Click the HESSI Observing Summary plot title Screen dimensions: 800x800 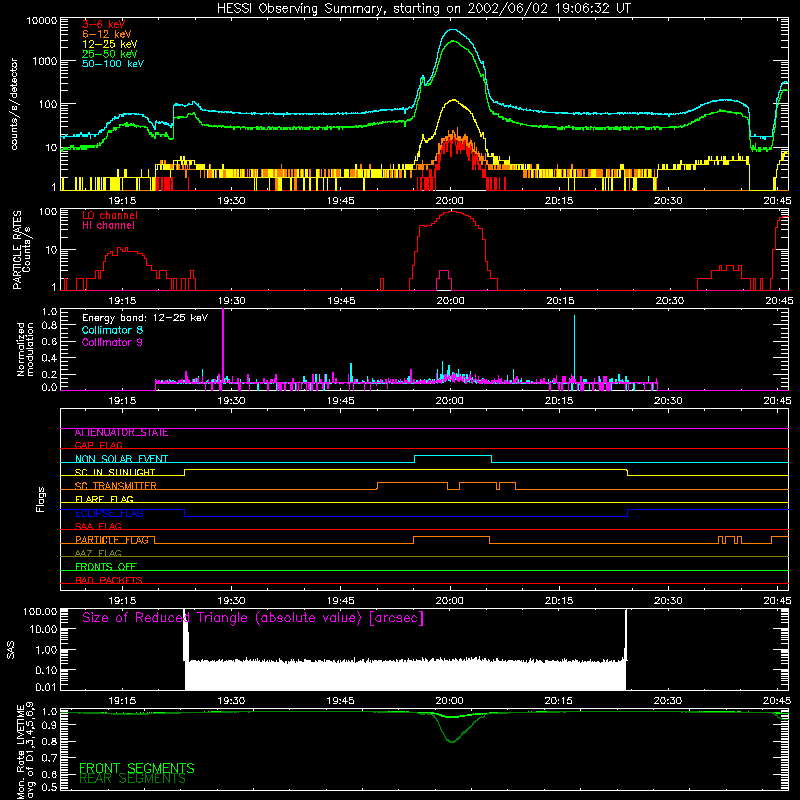click(x=423, y=9)
